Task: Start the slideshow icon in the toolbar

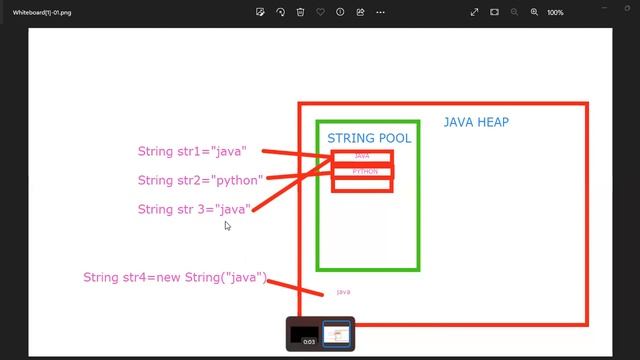Action: coord(494,12)
